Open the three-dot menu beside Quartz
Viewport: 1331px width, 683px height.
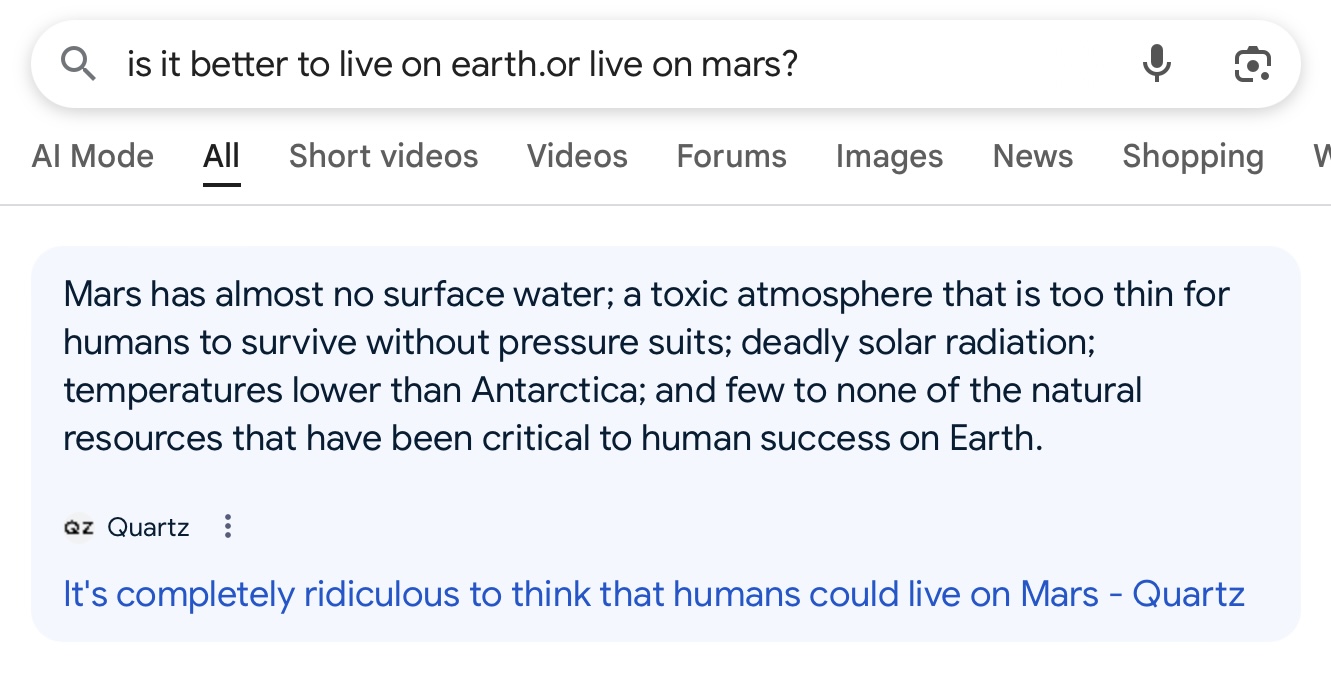click(228, 527)
